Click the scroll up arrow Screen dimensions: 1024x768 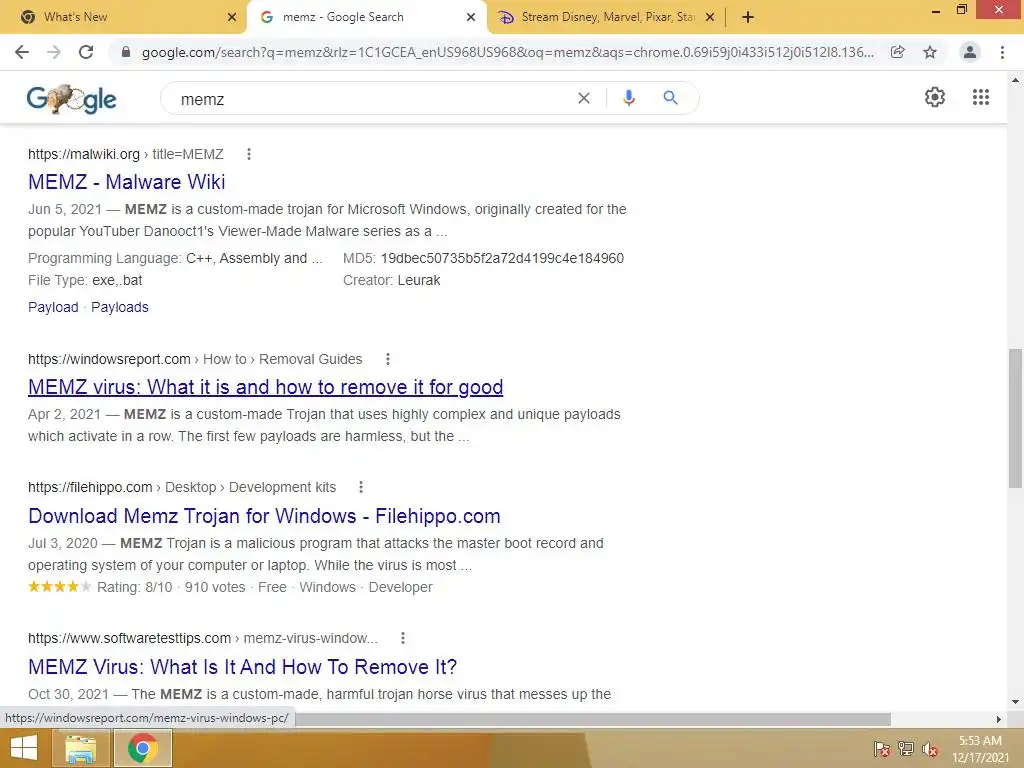point(1015,80)
